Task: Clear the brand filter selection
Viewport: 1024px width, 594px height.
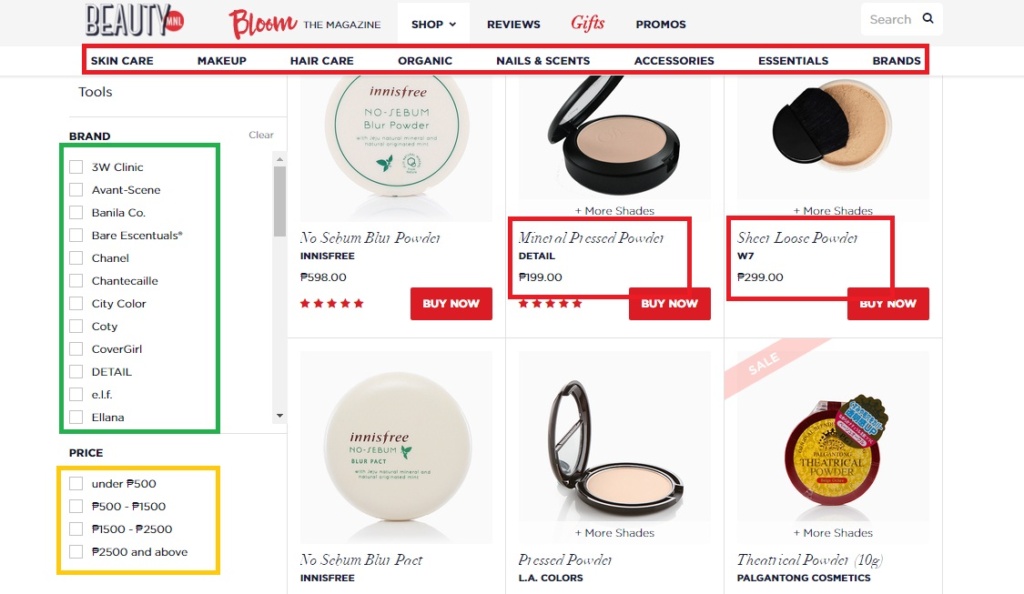Action: 261,135
